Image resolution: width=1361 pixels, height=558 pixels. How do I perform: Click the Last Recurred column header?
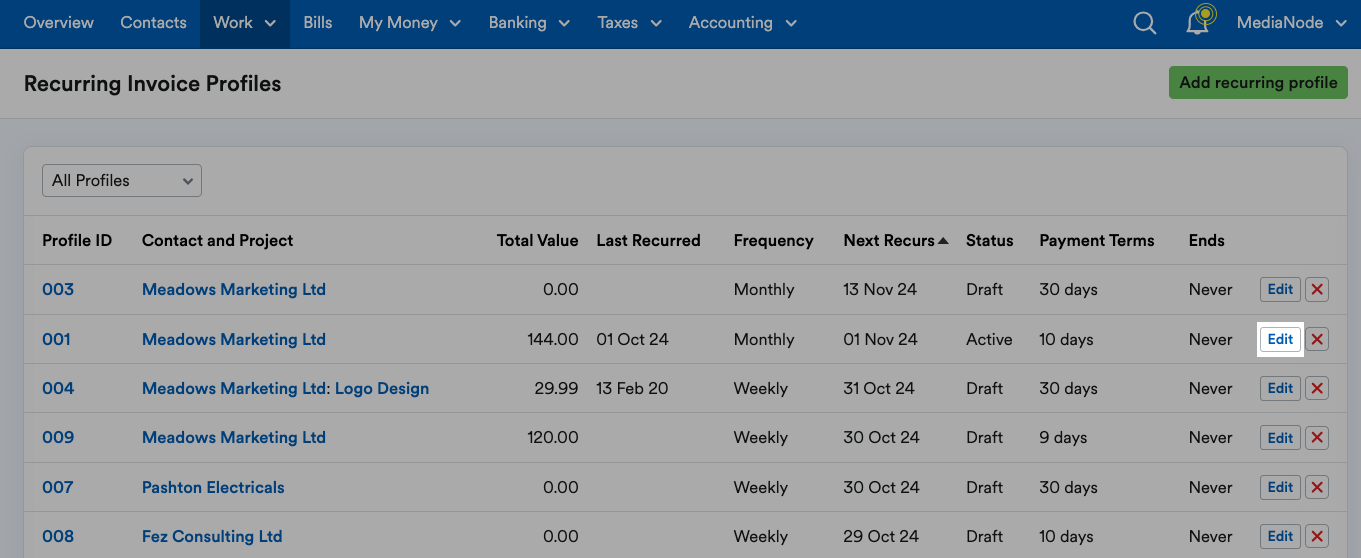click(x=648, y=240)
